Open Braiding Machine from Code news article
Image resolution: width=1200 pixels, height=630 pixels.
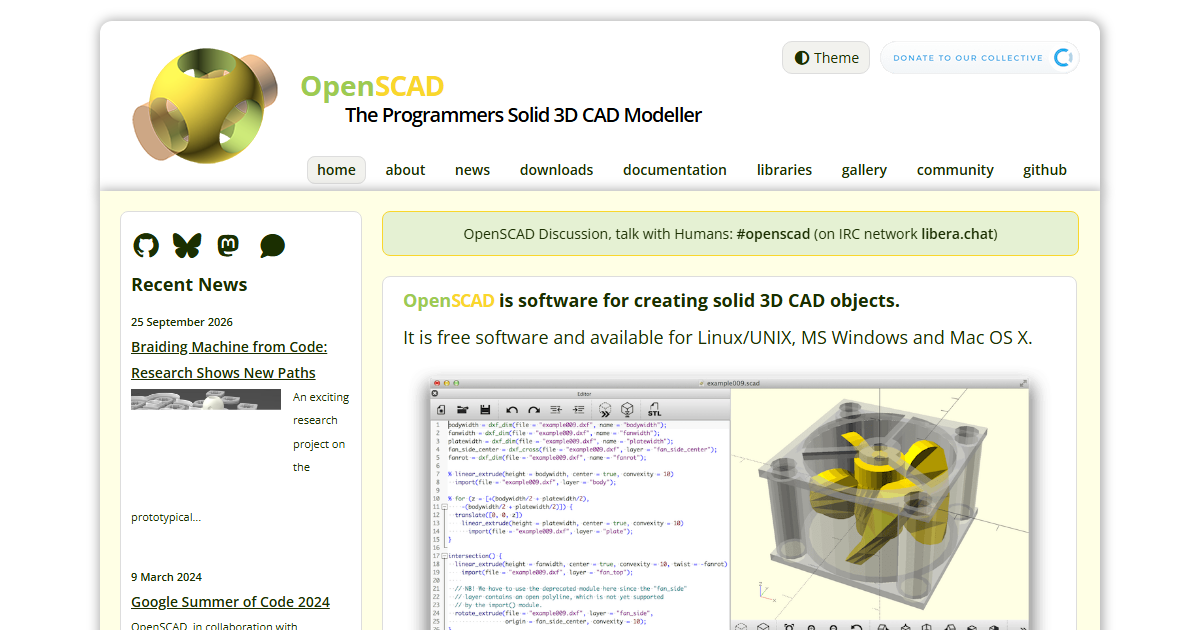[x=229, y=360]
